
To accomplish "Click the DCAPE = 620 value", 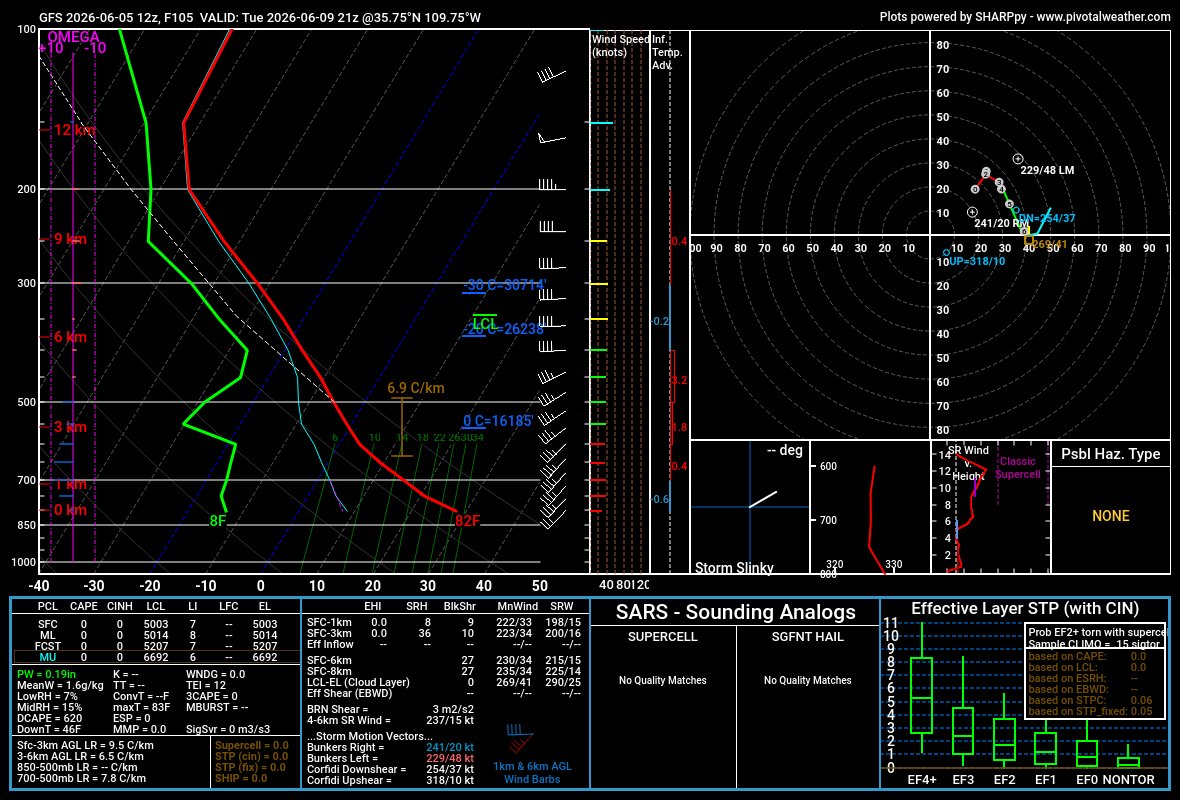I will tap(50, 718).
